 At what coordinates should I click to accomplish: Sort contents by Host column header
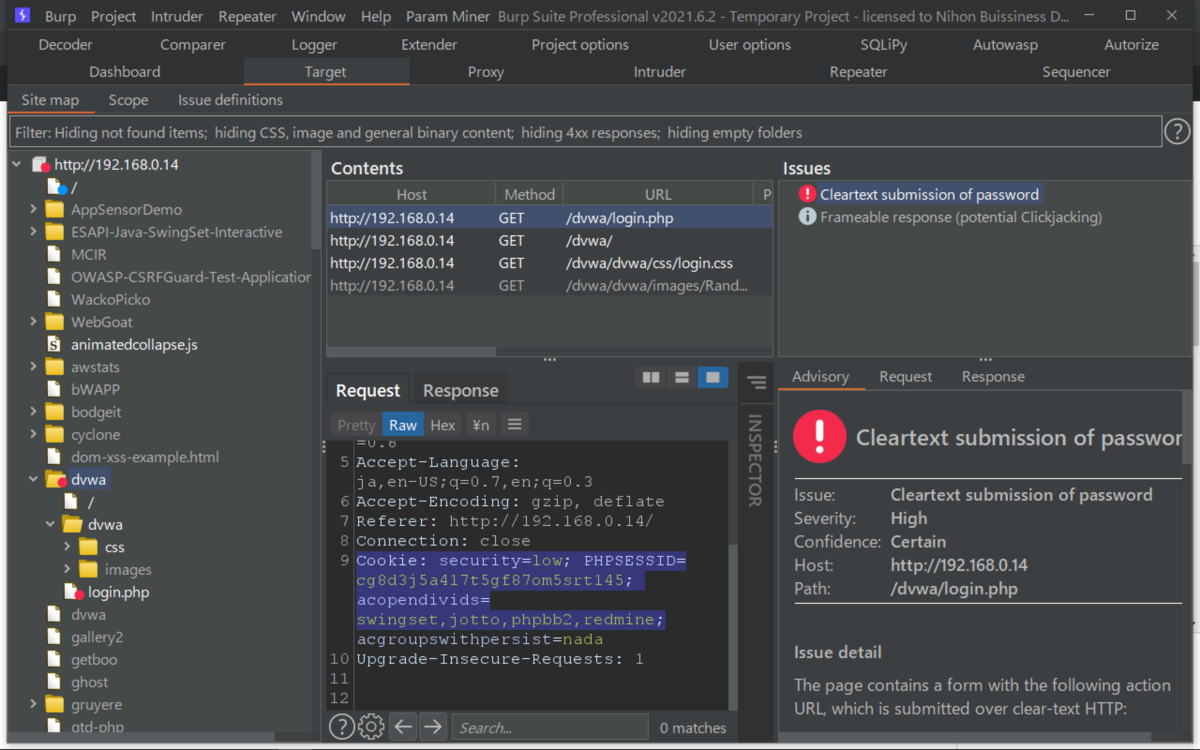pyautogui.click(x=411, y=195)
